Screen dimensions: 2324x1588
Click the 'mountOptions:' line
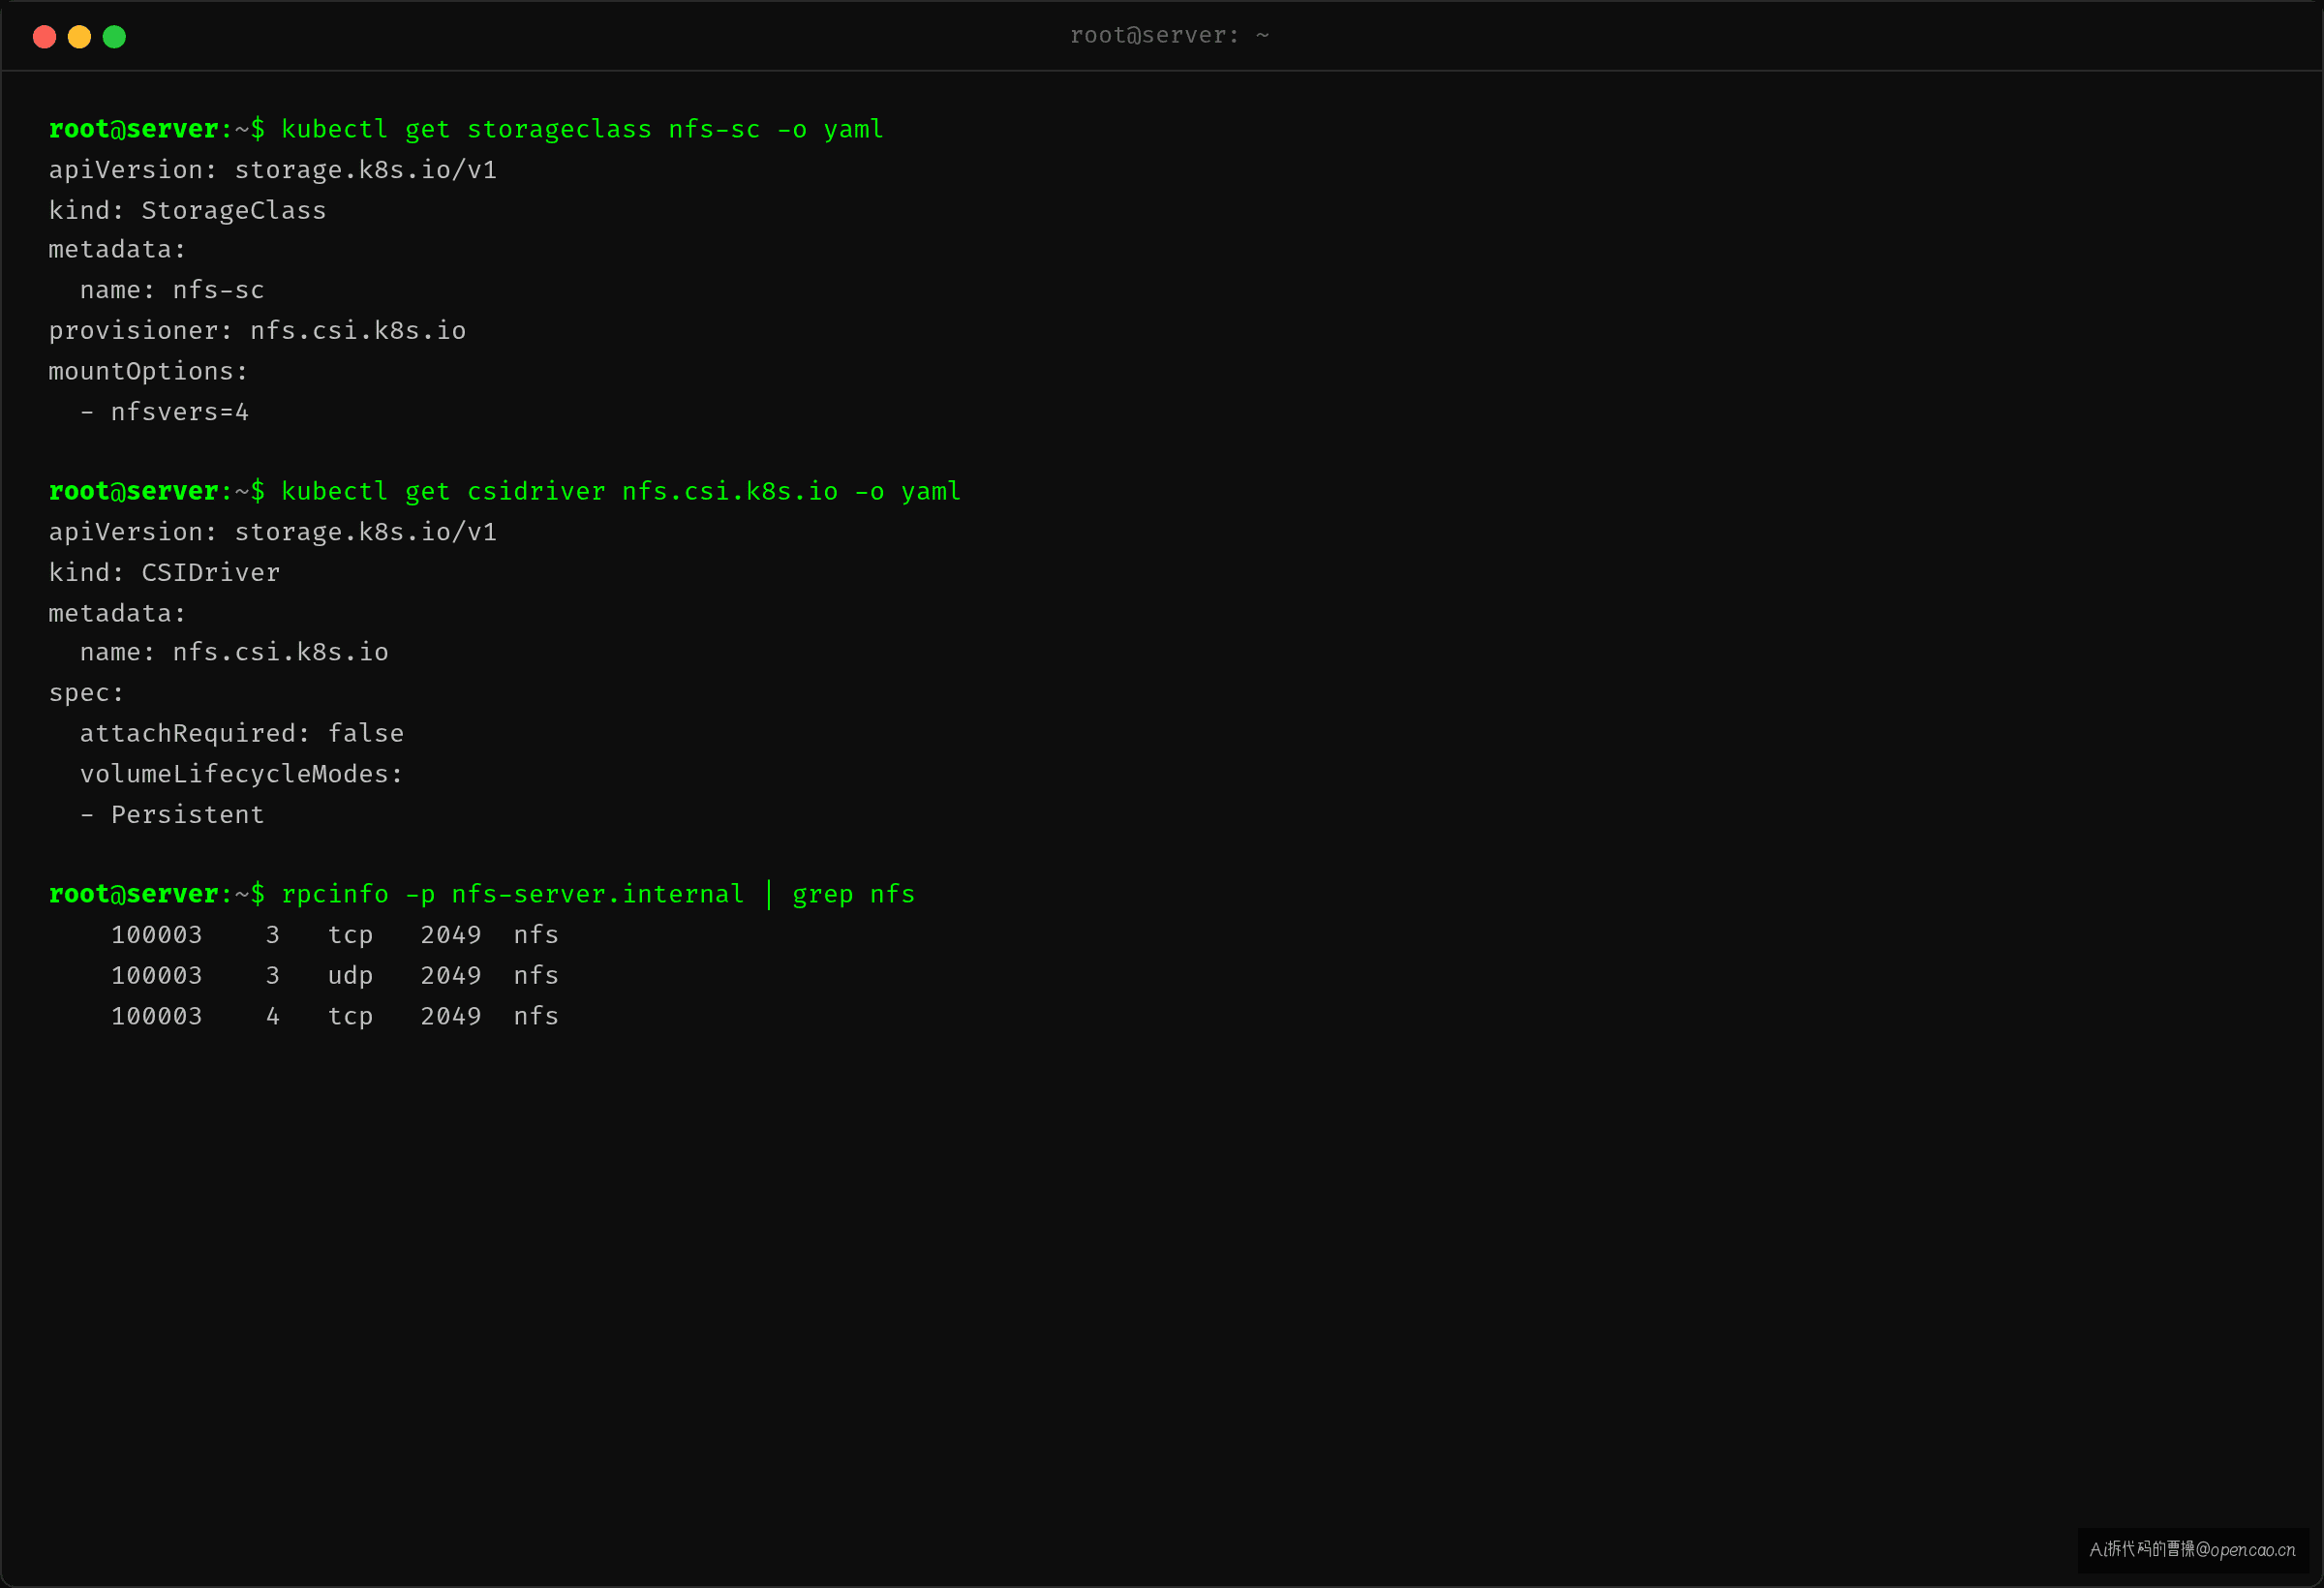coord(148,371)
